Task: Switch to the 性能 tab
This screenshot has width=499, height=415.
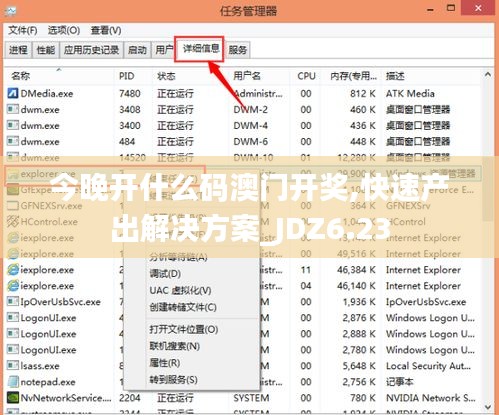Action: (x=46, y=50)
